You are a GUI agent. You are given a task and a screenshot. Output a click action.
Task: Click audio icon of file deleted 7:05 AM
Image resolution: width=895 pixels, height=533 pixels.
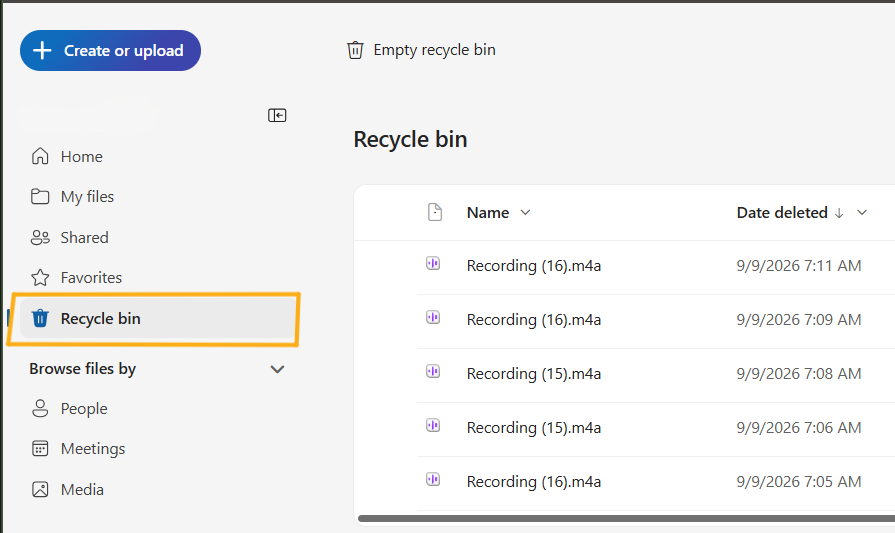(x=433, y=479)
